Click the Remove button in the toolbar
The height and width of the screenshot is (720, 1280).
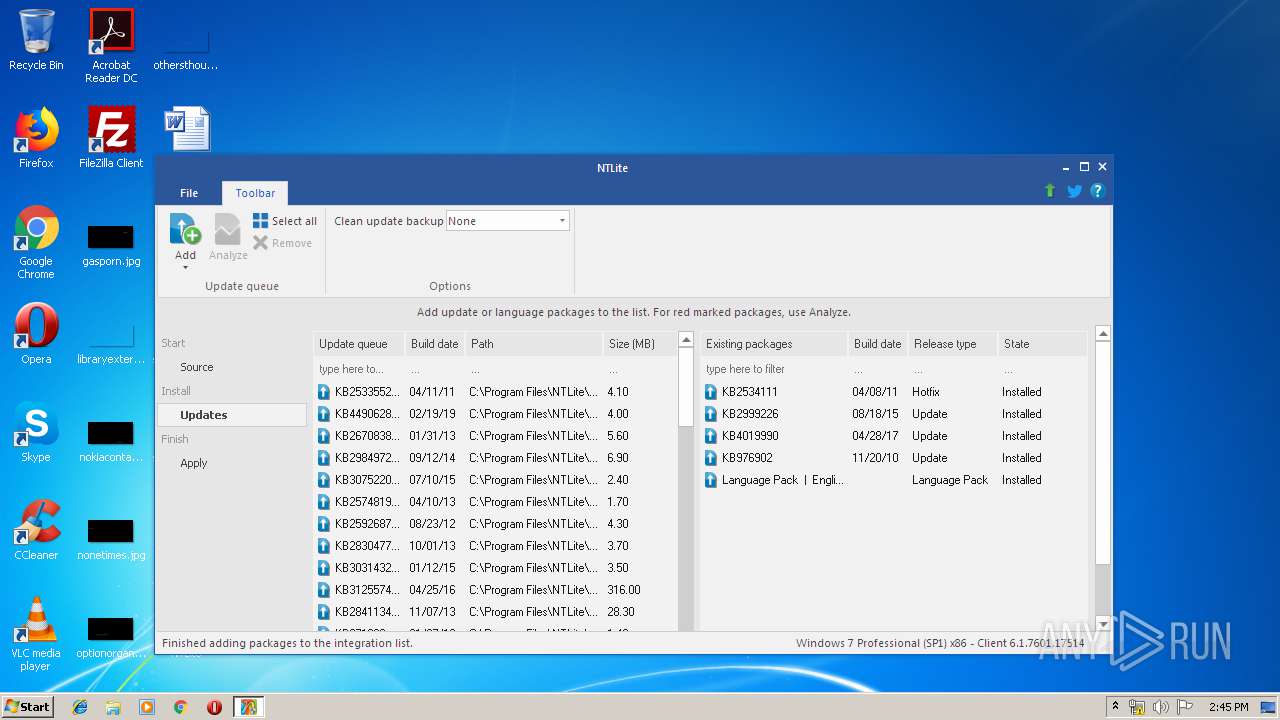click(283, 243)
